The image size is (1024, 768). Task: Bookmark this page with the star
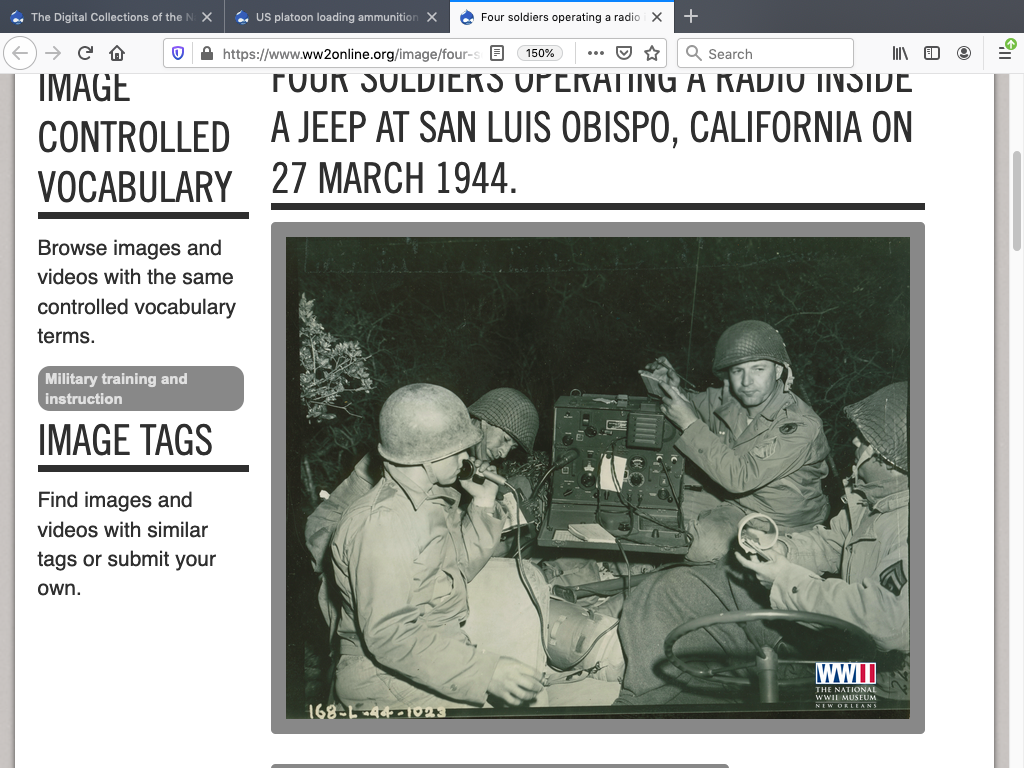652,54
